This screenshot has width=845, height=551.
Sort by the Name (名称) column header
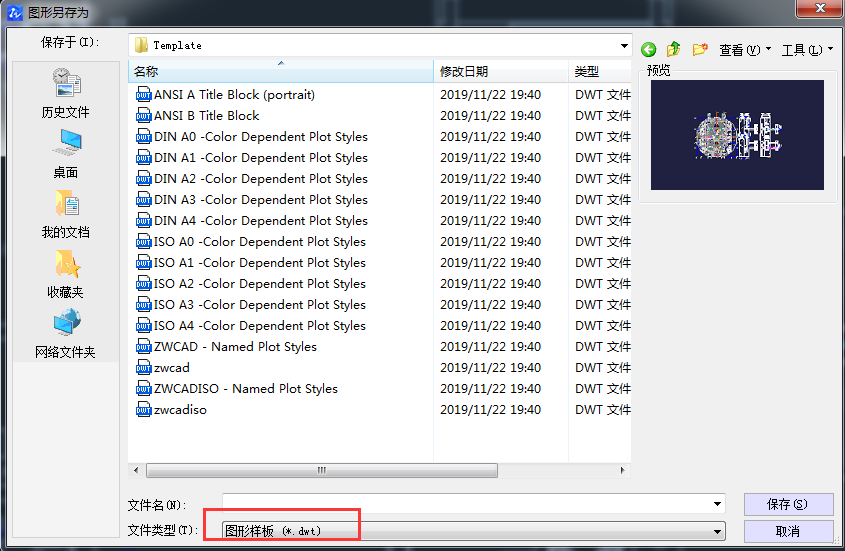[x=281, y=72]
